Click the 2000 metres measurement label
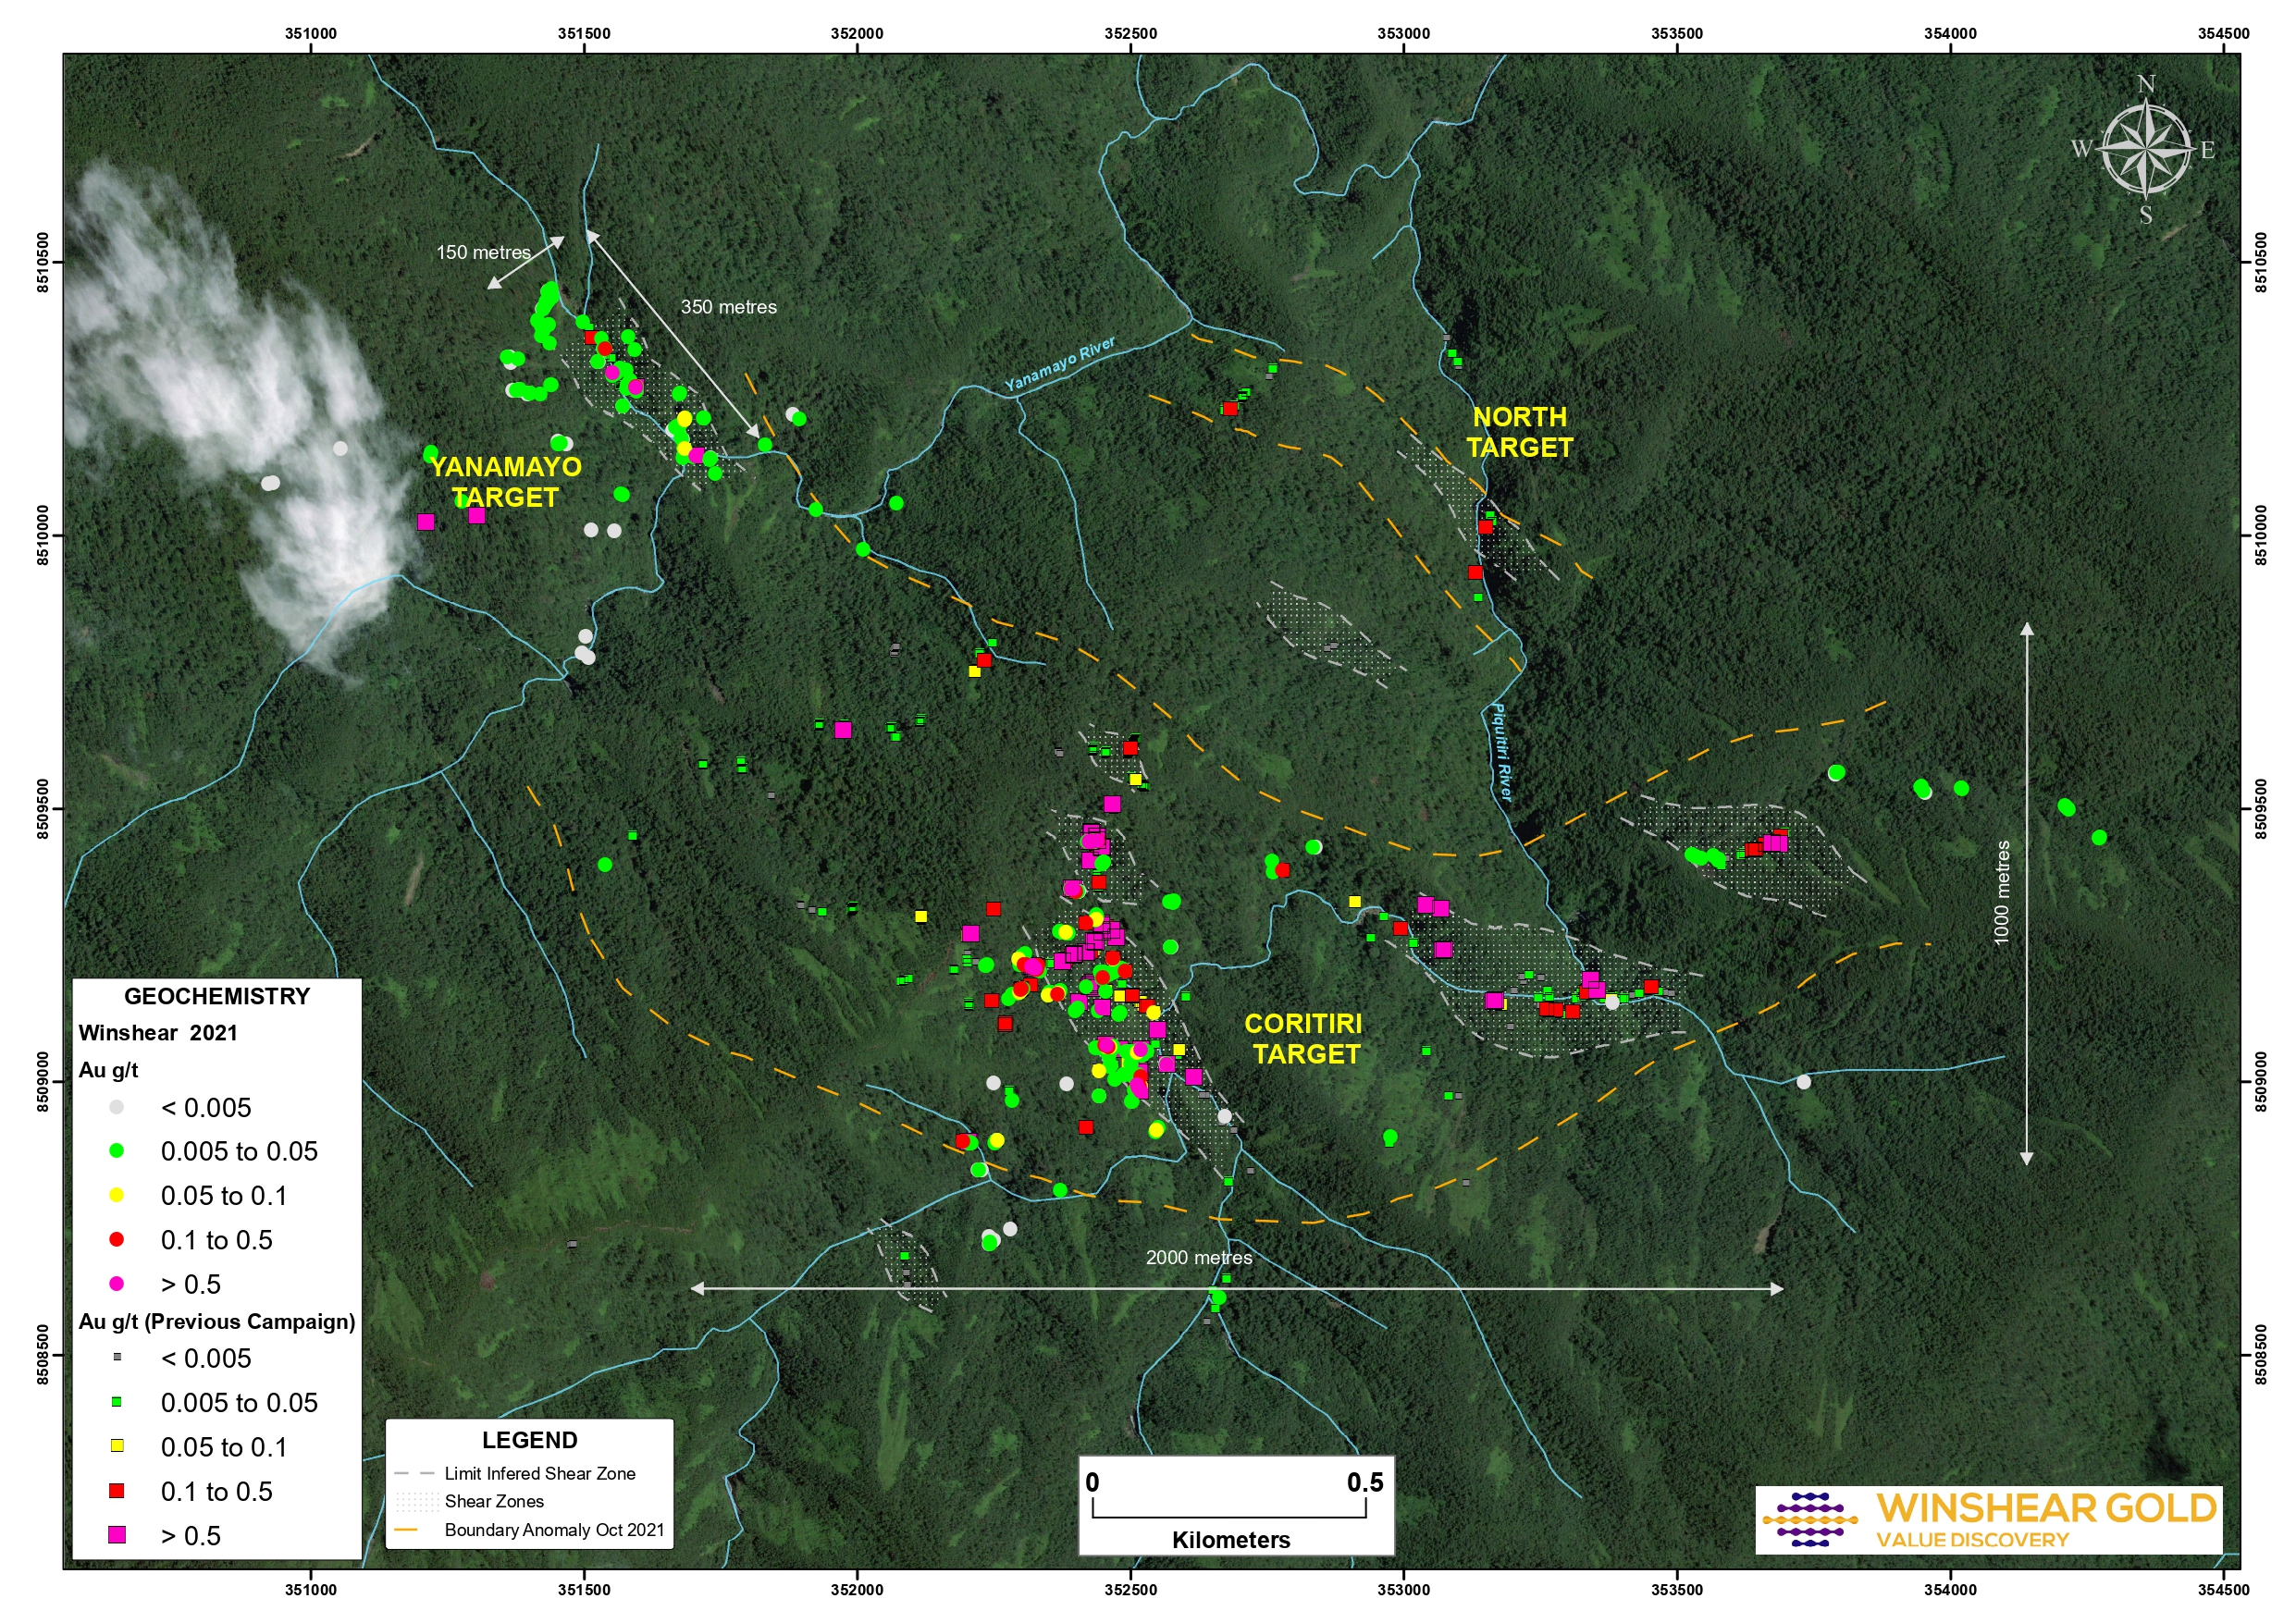The height and width of the screenshot is (1623, 2296). pos(1198,1258)
